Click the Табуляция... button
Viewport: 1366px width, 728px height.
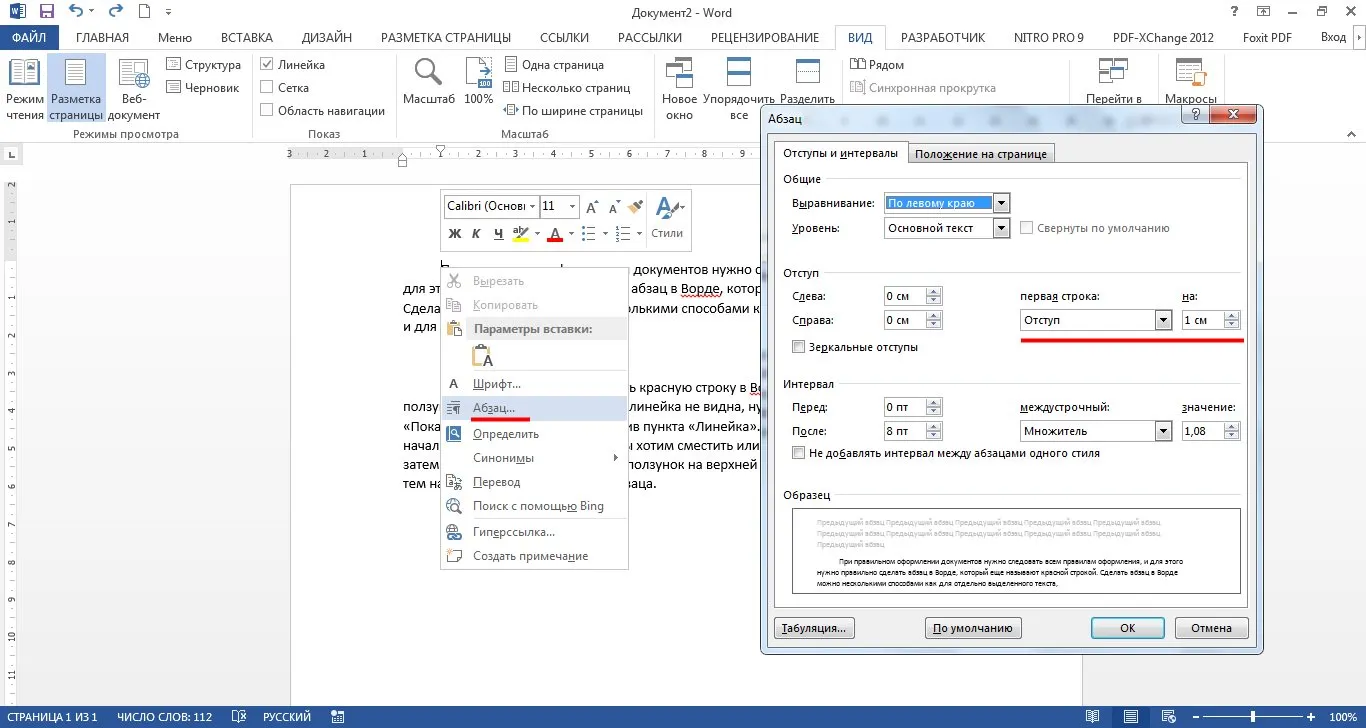coord(814,628)
